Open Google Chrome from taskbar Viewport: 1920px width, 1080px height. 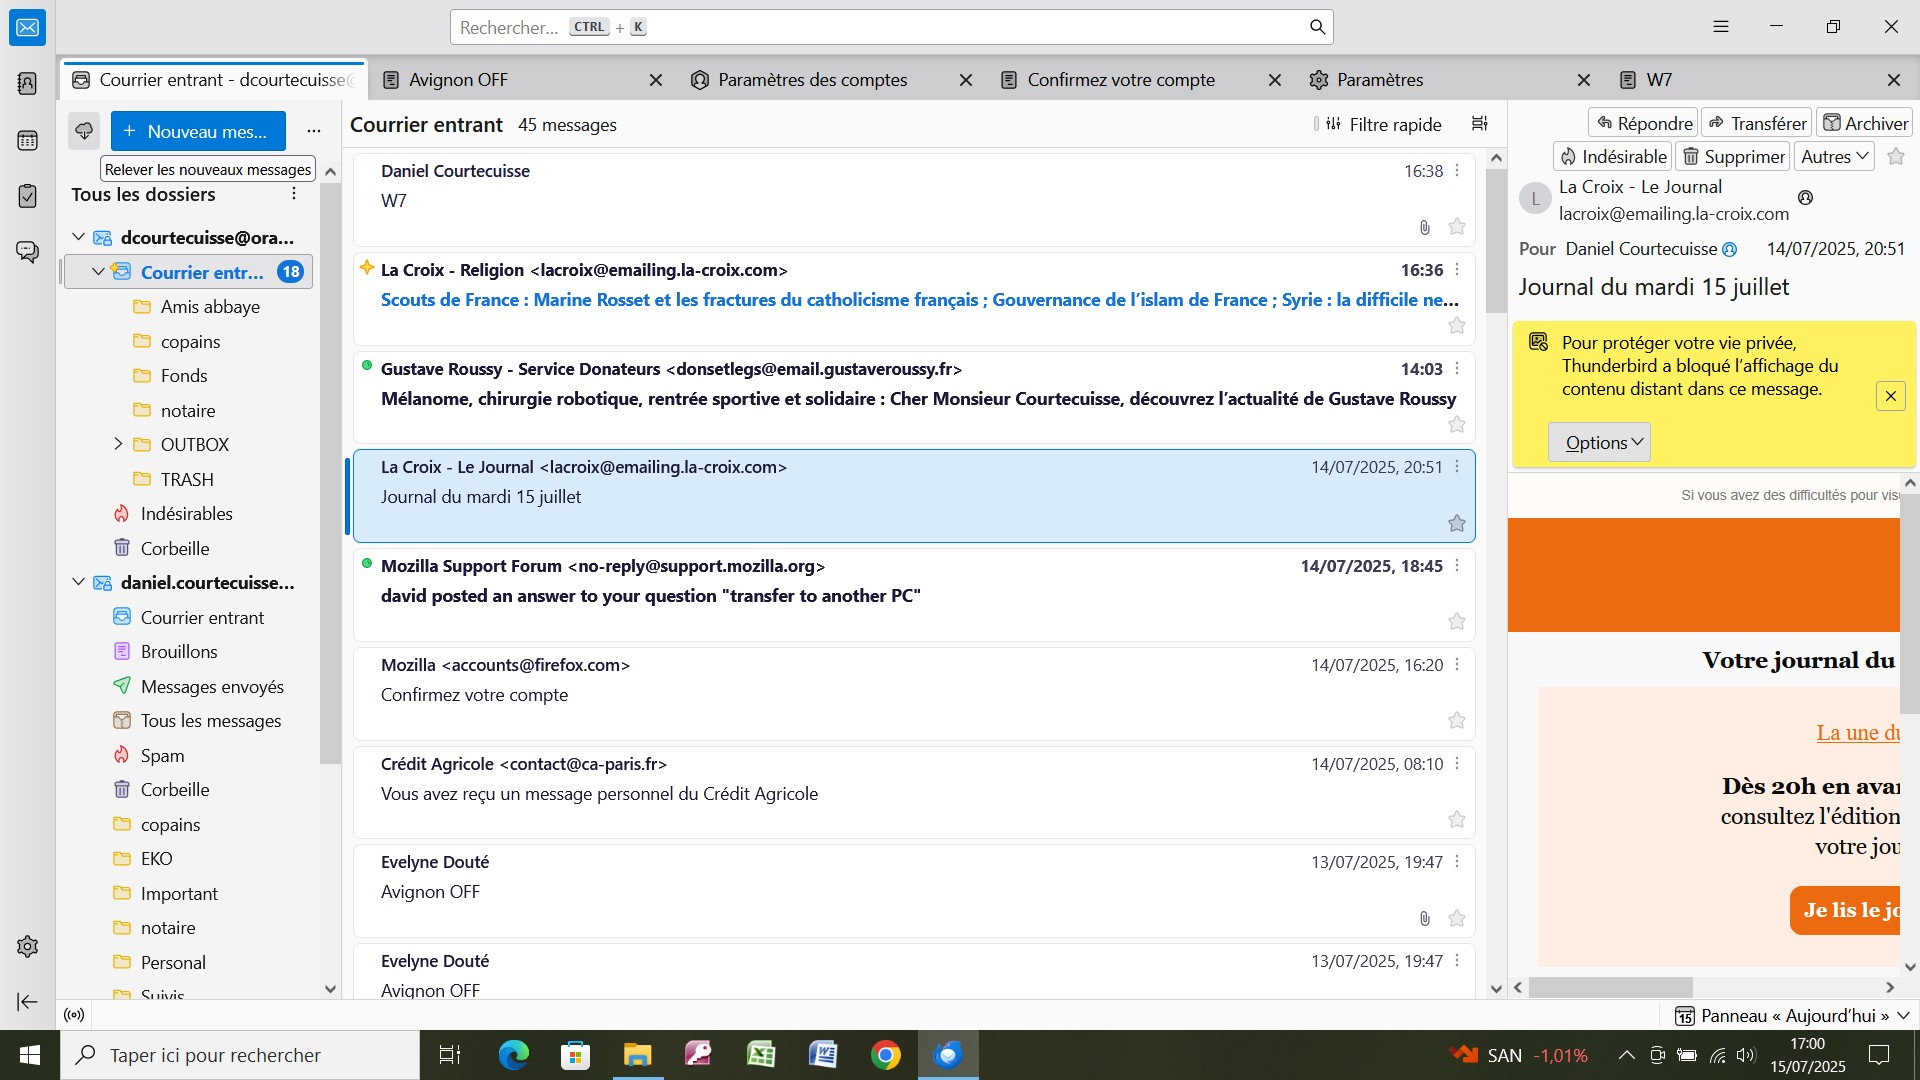click(x=885, y=1055)
